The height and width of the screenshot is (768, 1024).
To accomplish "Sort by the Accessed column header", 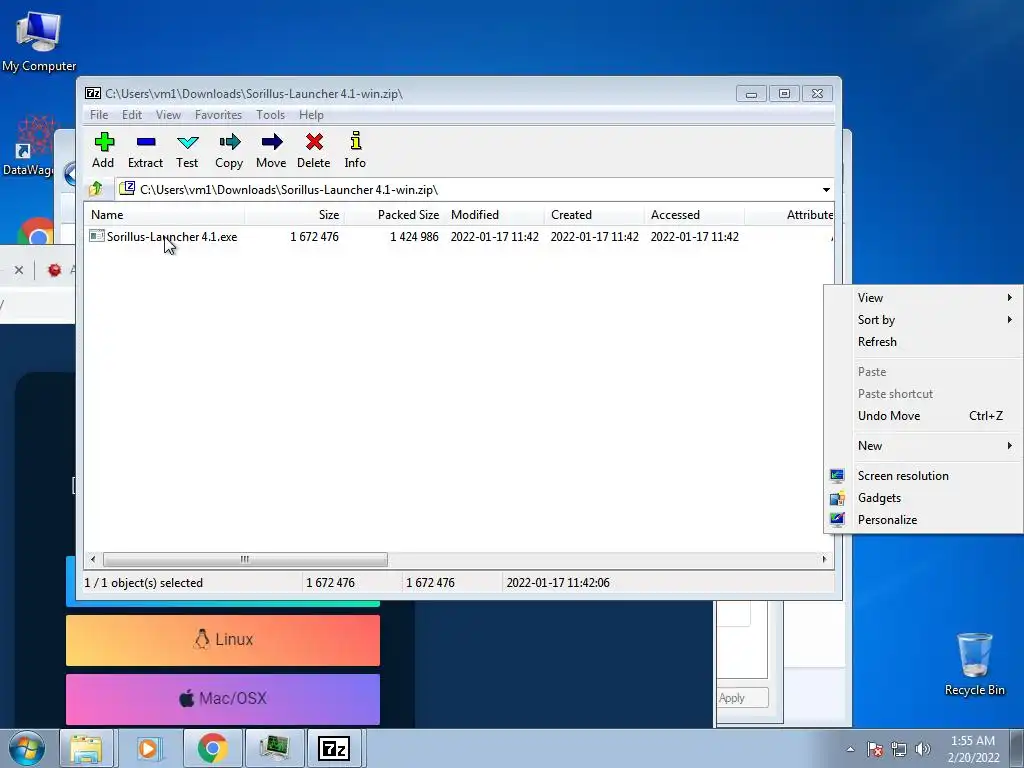I will 694,215.
